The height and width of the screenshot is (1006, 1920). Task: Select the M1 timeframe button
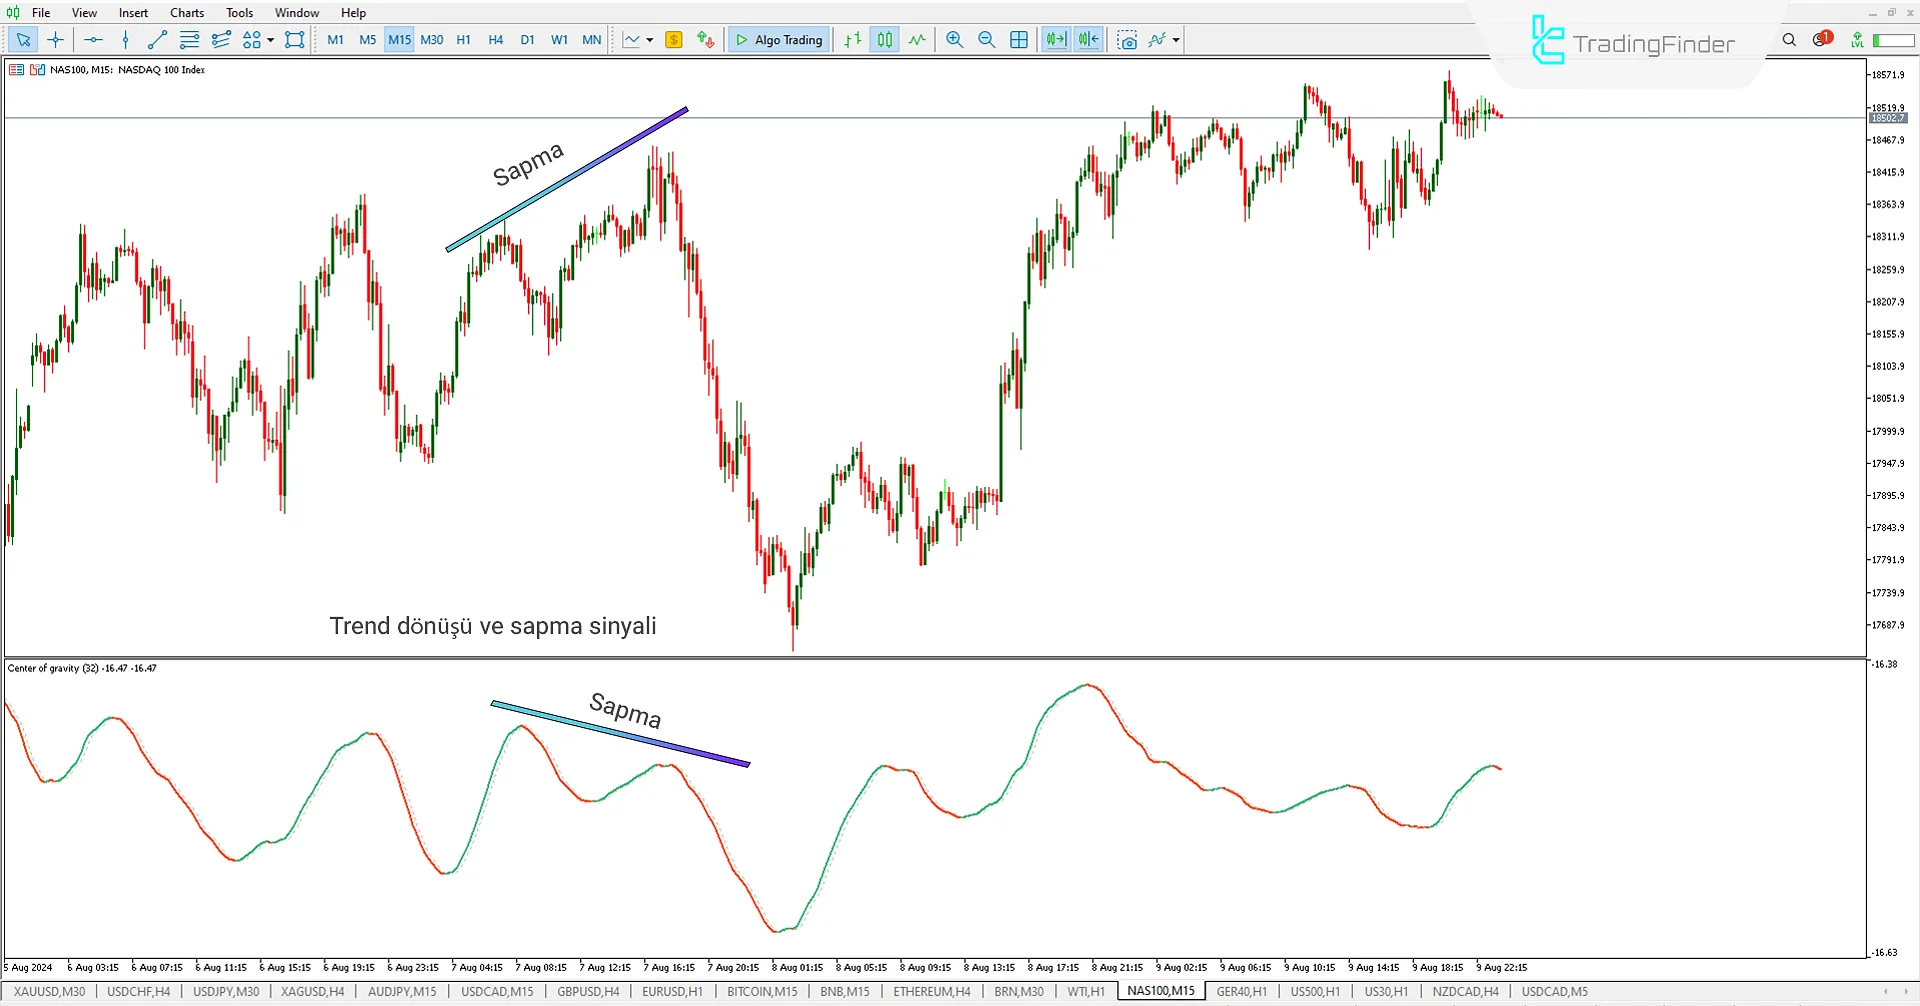335,40
